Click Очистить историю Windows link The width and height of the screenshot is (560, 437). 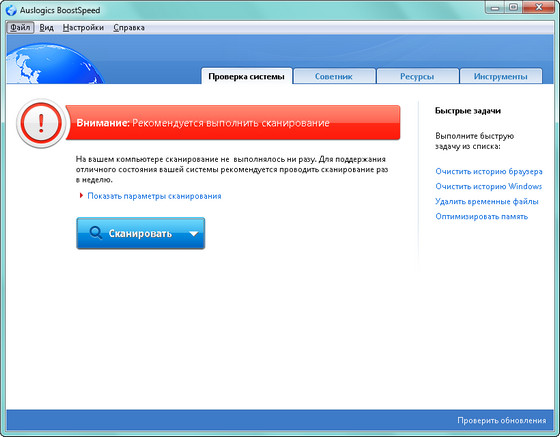pos(488,186)
